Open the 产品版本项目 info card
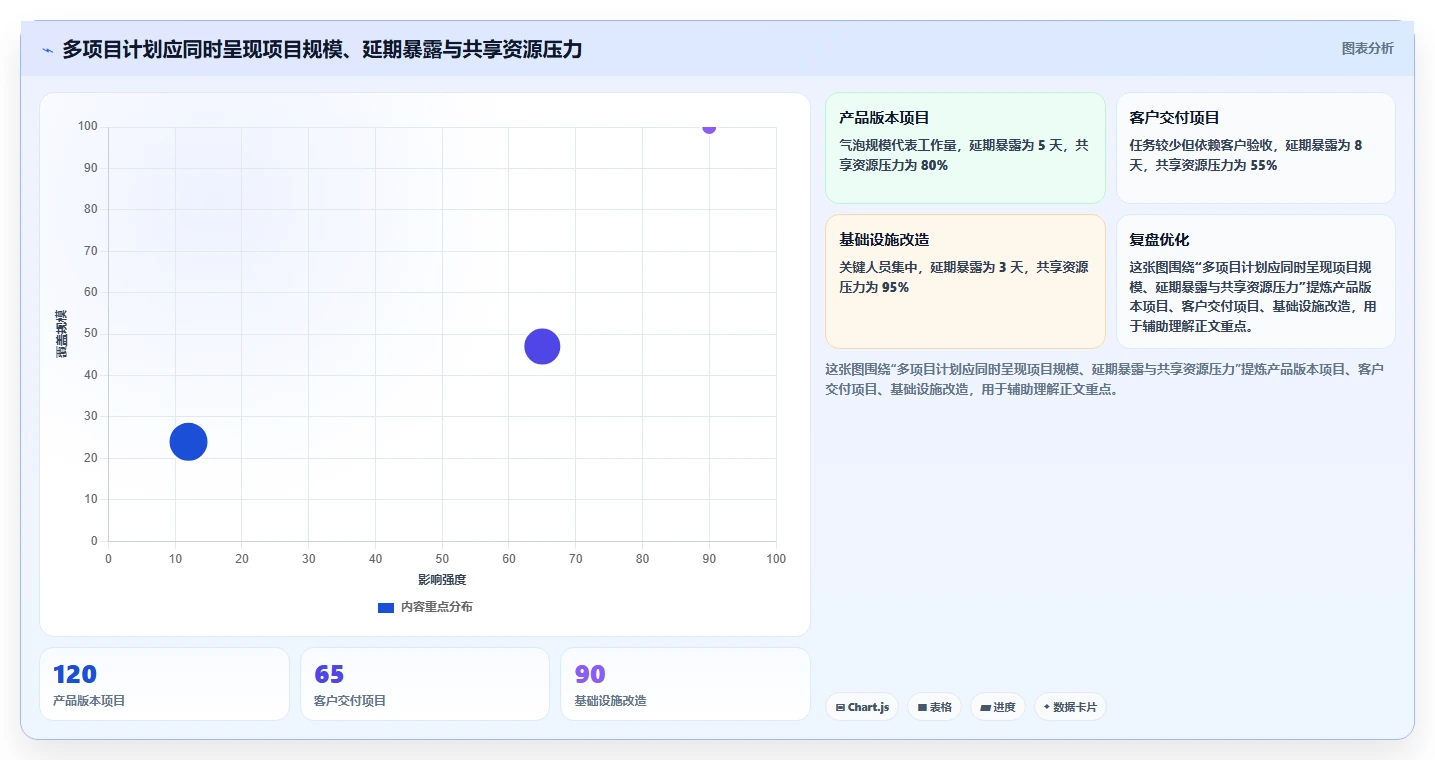1435x760 pixels. click(965, 148)
